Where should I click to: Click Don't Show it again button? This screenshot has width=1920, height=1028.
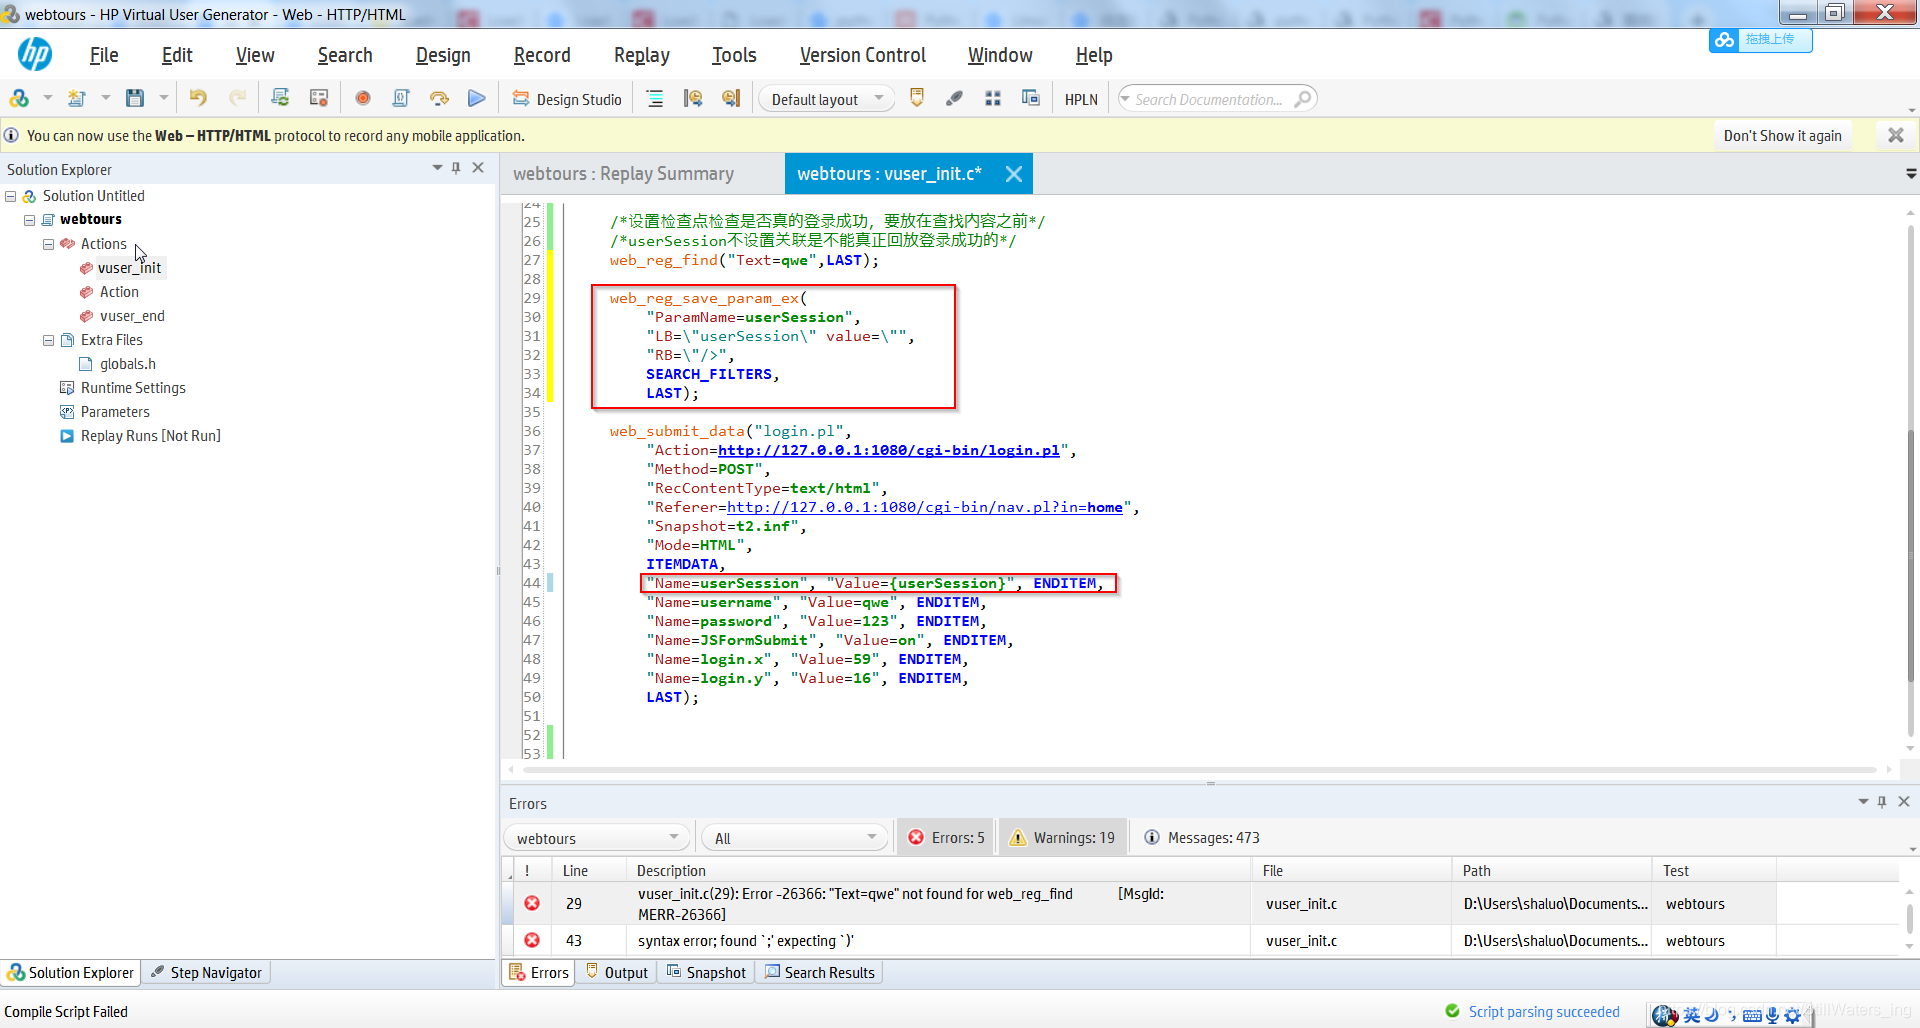[1782, 135]
